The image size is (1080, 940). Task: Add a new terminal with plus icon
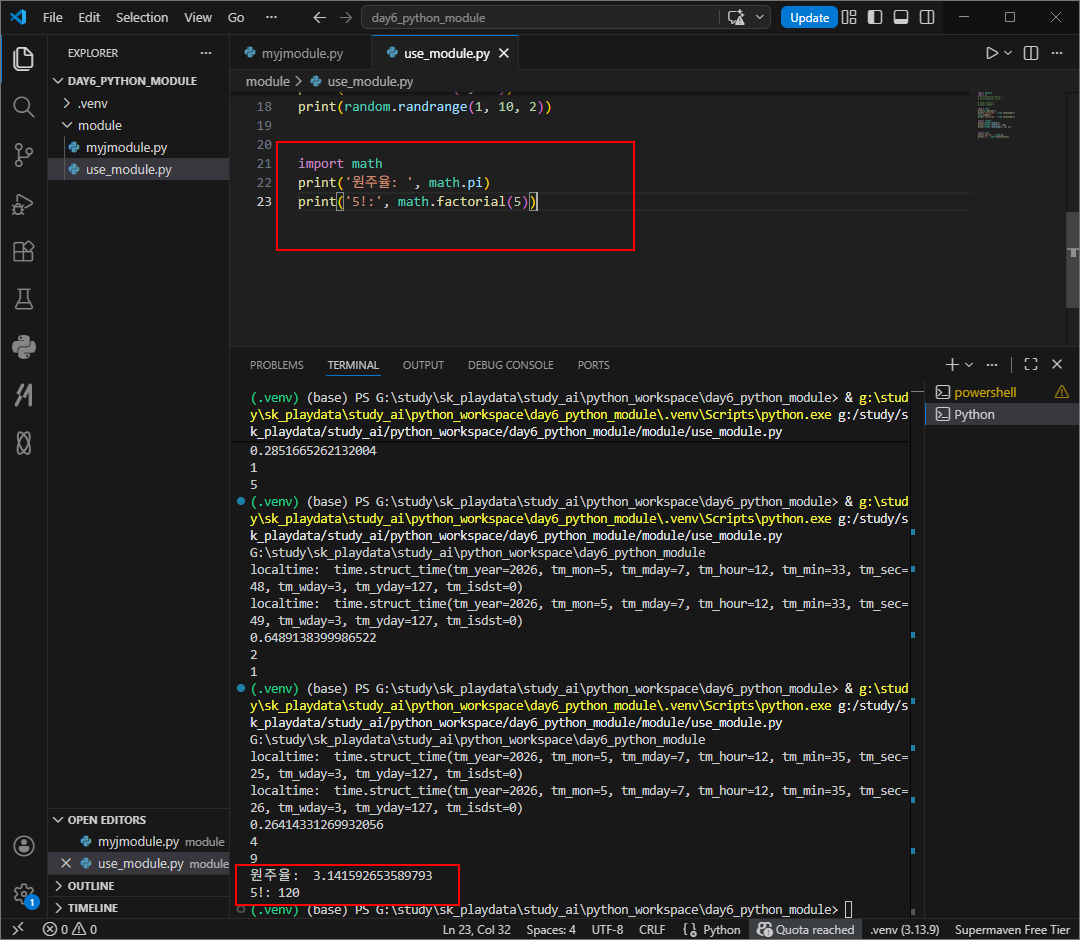[952, 364]
